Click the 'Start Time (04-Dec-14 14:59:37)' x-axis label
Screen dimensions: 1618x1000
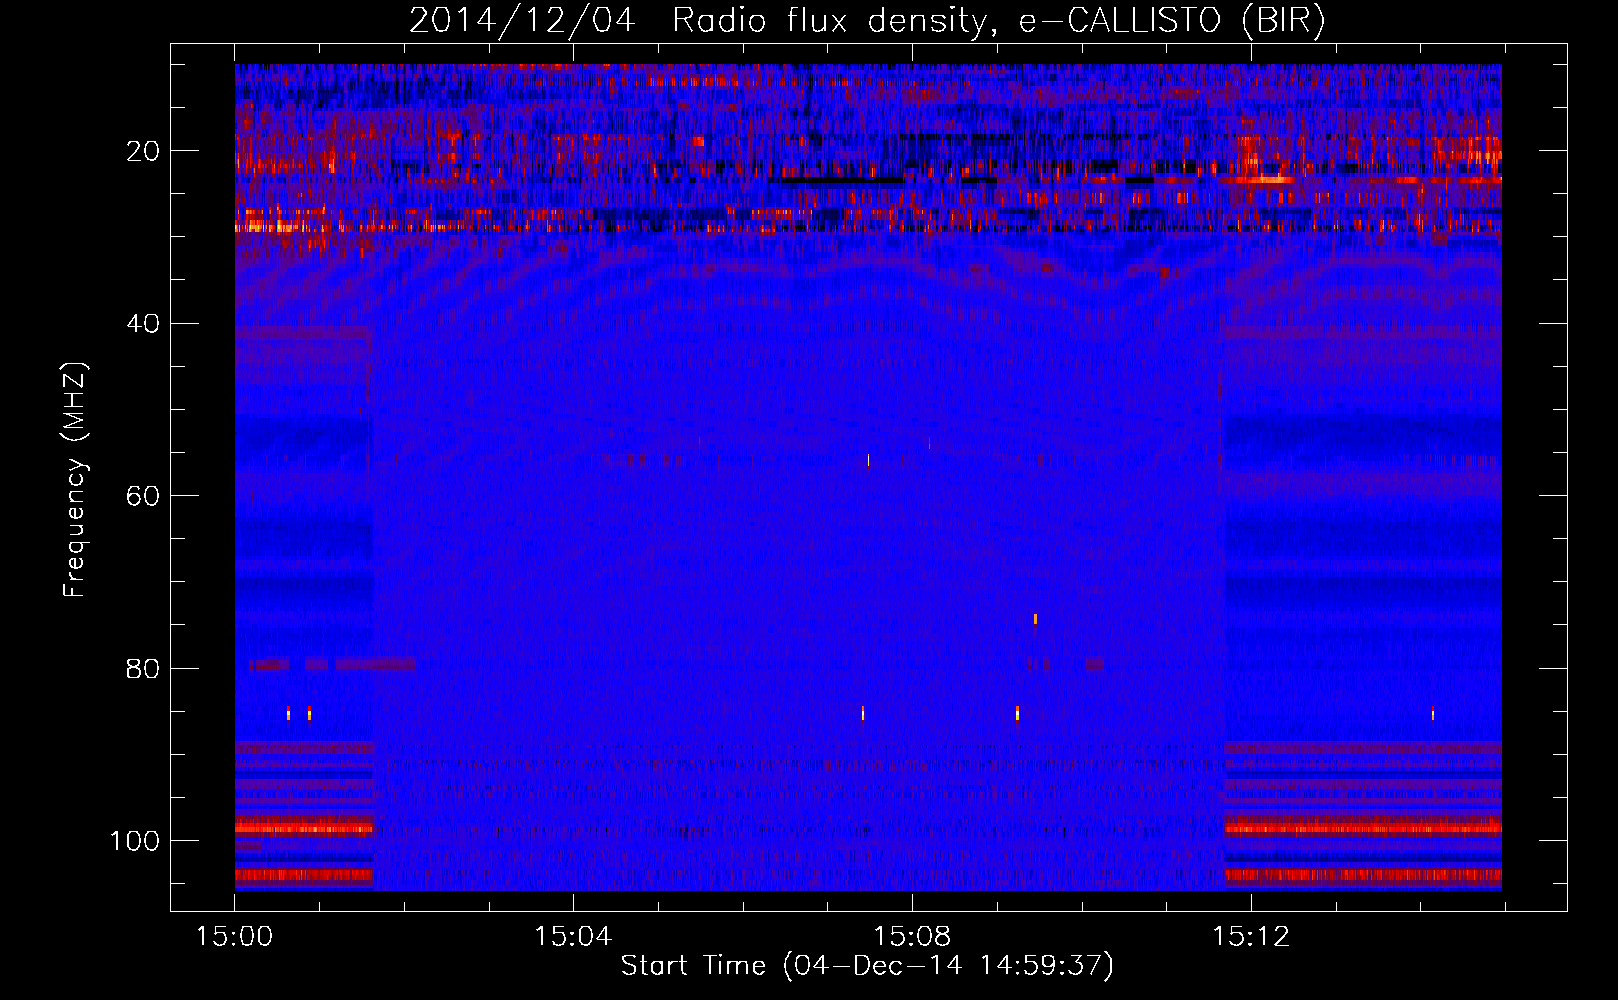click(867, 966)
